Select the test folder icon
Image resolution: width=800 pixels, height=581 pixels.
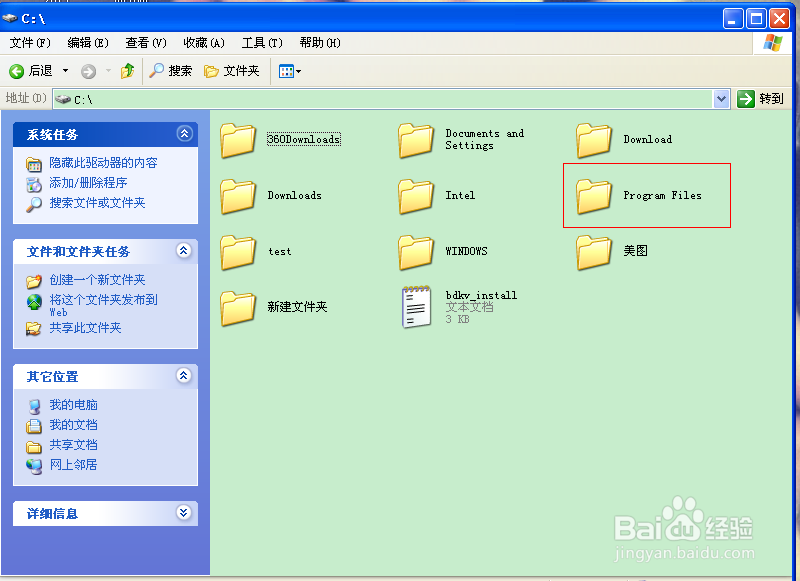[238, 252]
